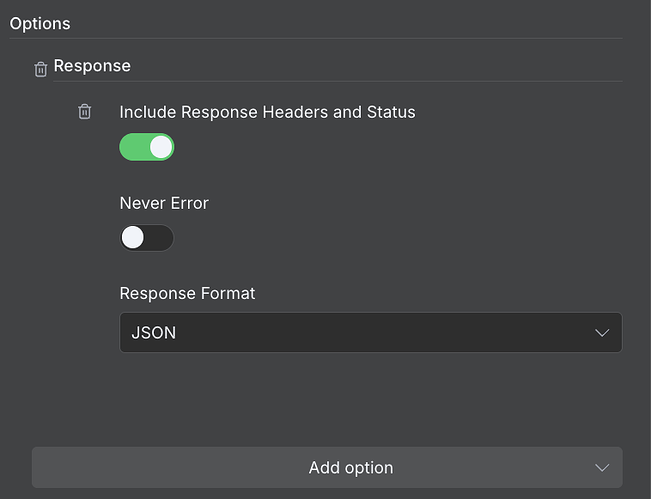Click the Response Format chevron arrow
This screenshot has height=499, width=651.
602,333
